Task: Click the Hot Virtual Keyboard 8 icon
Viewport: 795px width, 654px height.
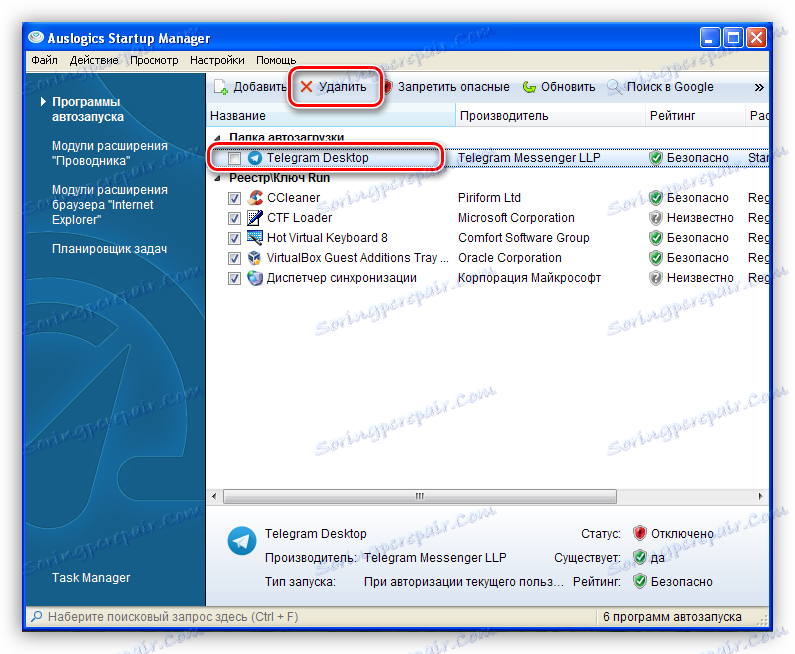Action: pyautogui.click(x=255, y=238)
